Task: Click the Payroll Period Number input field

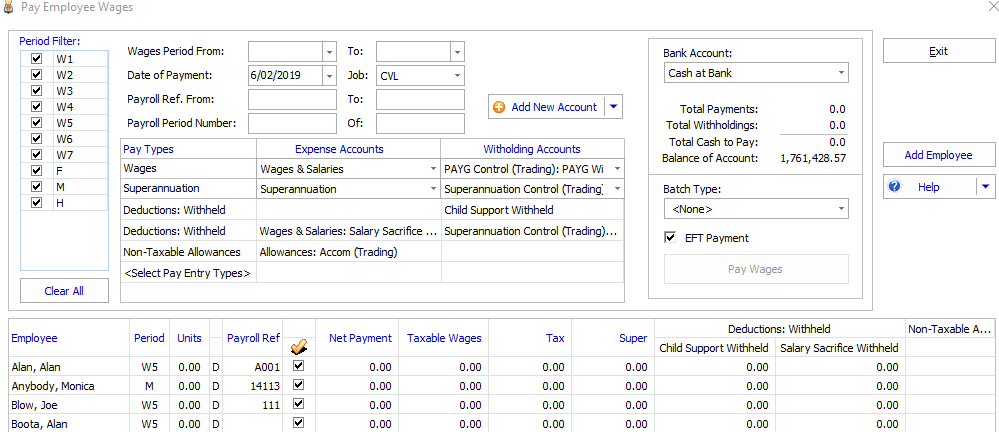Action: 292,123
